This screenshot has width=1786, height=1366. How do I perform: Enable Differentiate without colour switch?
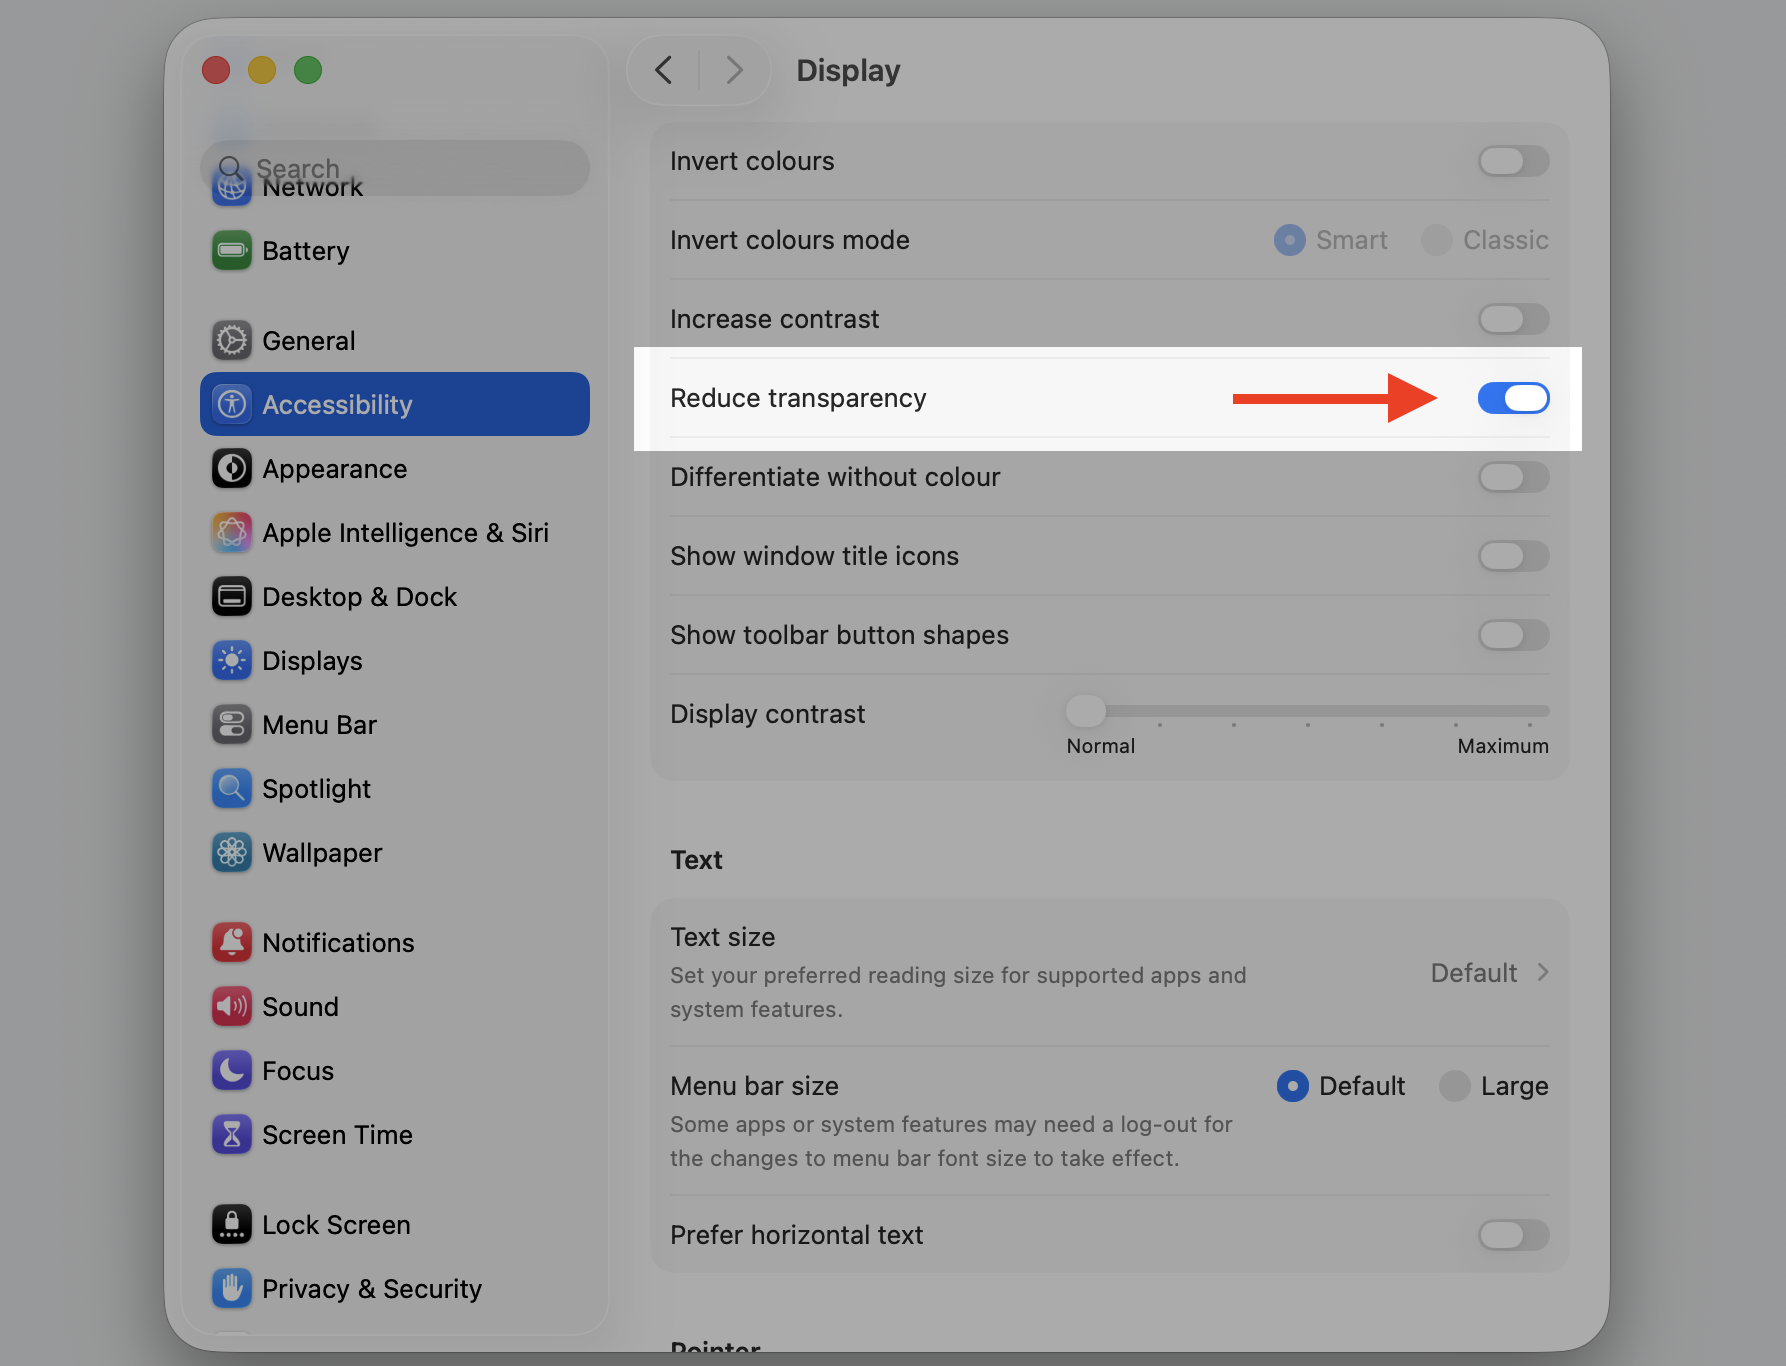[1514, 477]
